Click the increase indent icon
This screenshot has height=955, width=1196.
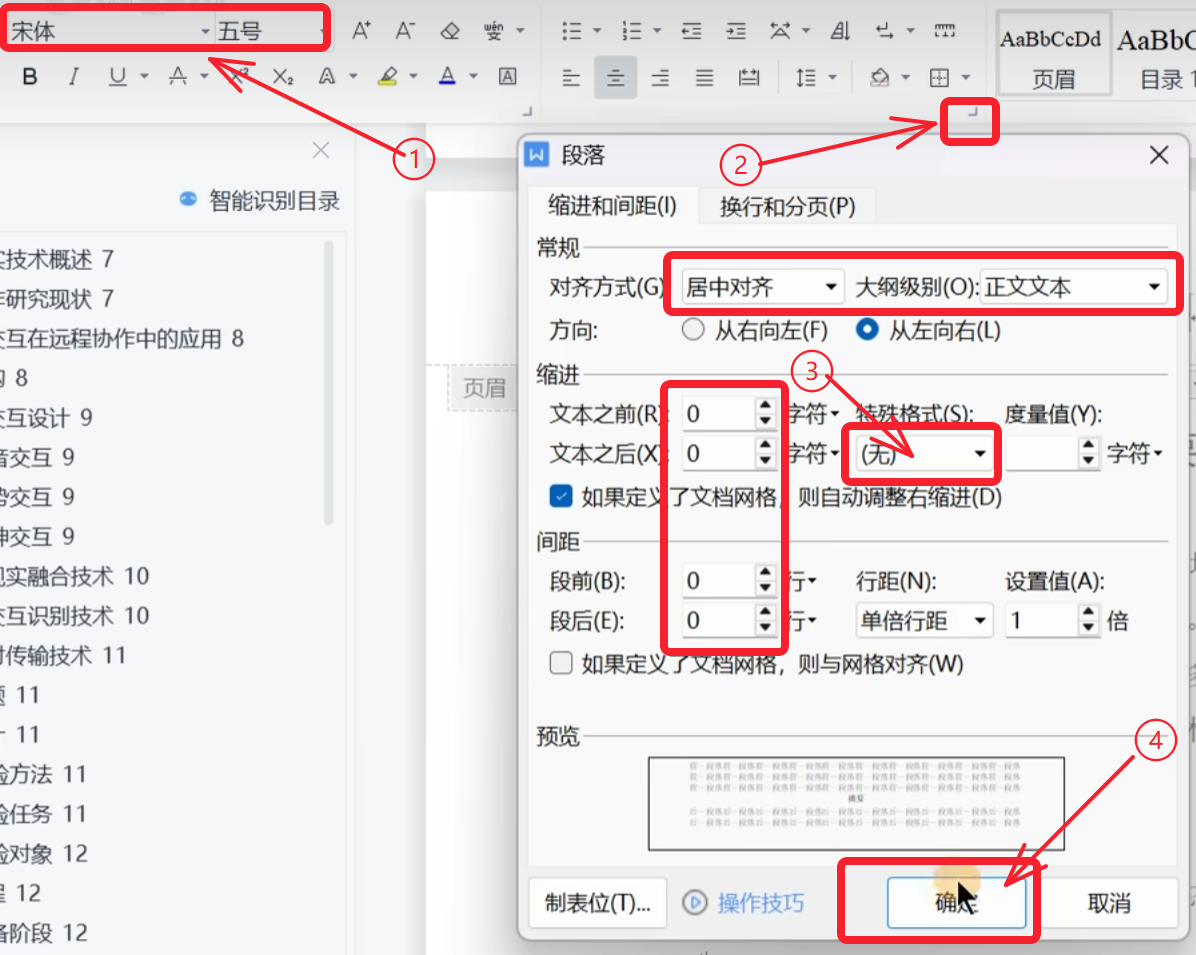[736, 31]
